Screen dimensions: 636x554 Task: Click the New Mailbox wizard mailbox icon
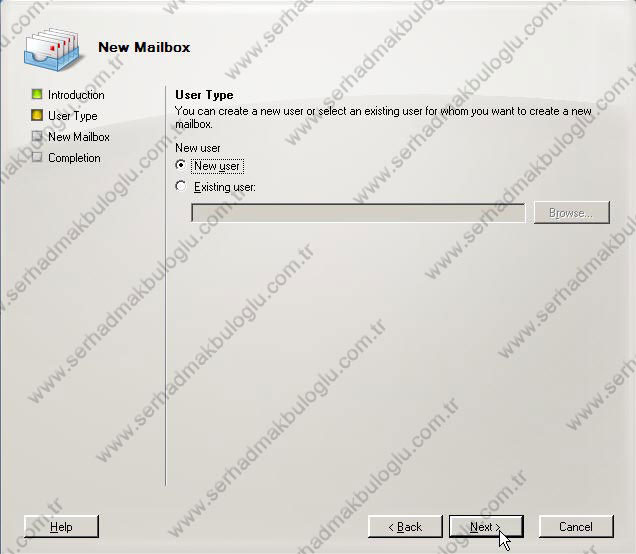tap(52, 49)
